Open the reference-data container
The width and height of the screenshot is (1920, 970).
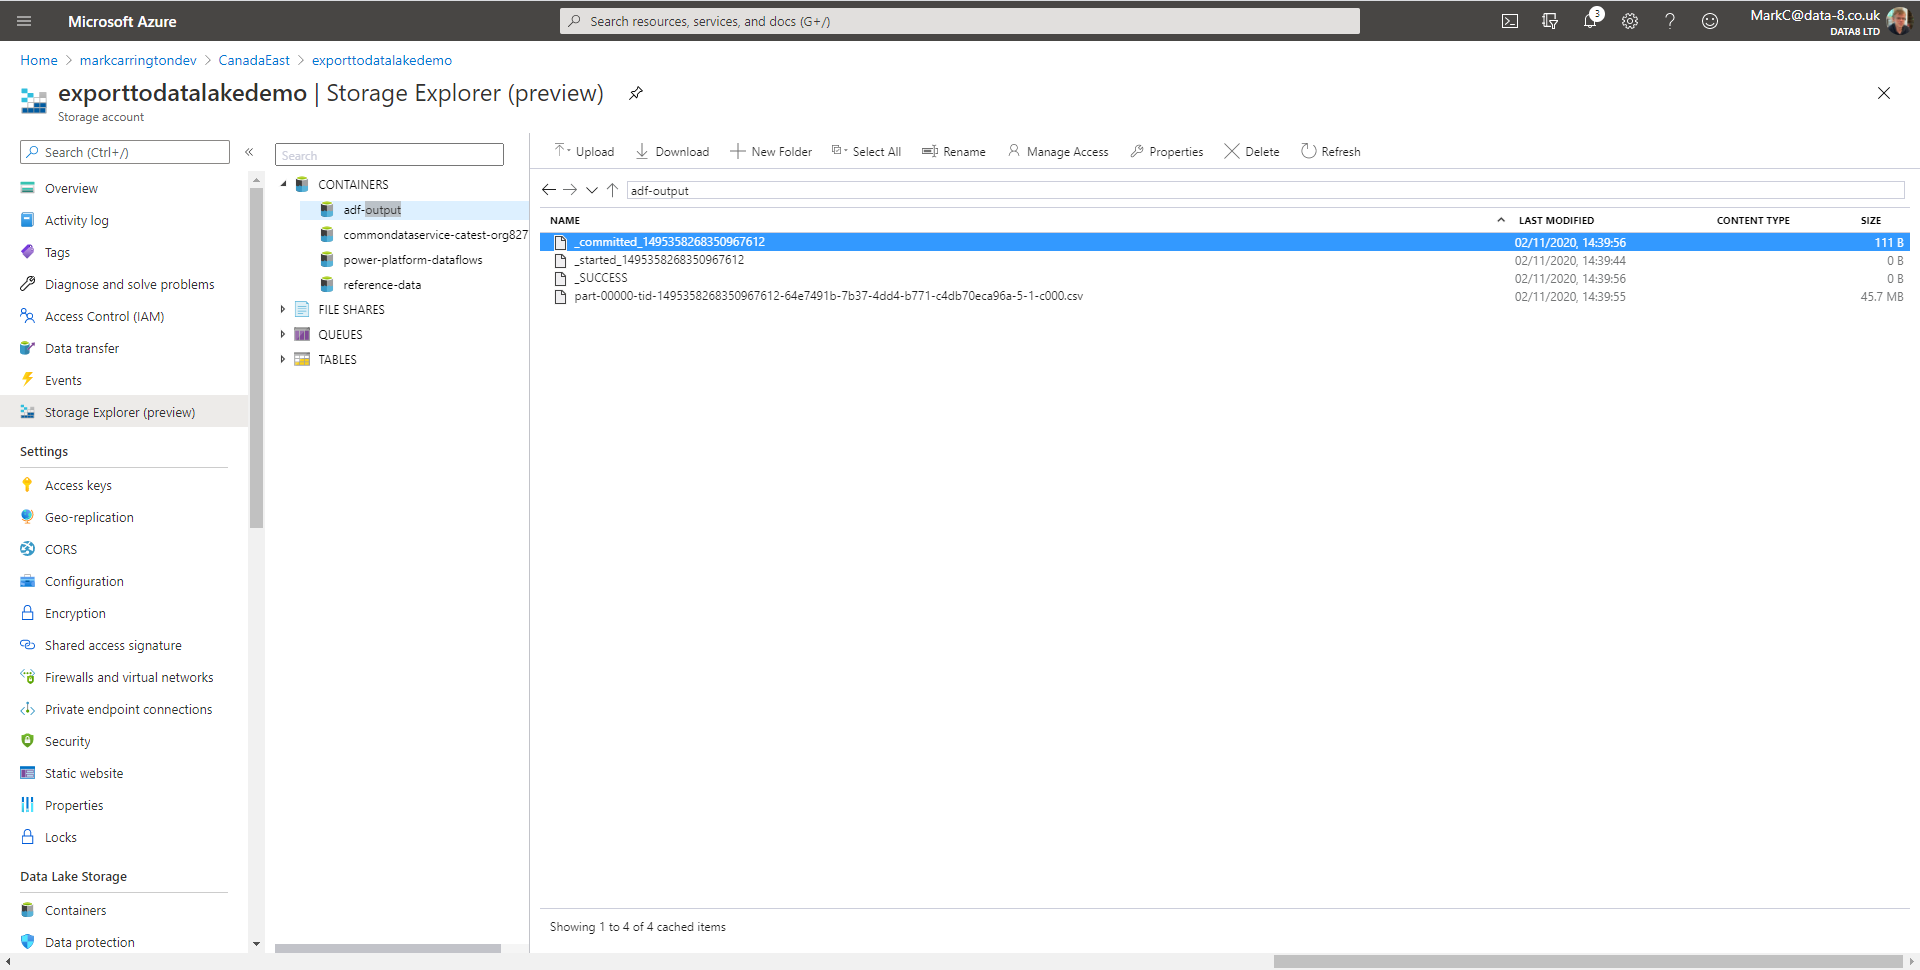click(383, 284)
